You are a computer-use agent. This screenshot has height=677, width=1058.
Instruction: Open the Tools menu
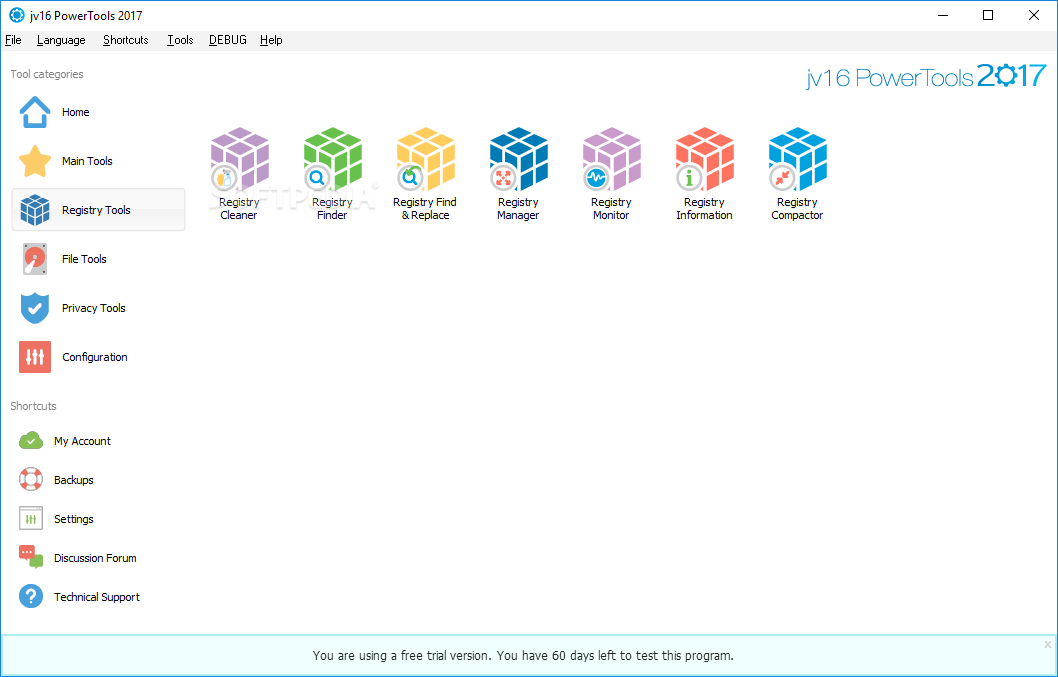click(x=180, y=40)
